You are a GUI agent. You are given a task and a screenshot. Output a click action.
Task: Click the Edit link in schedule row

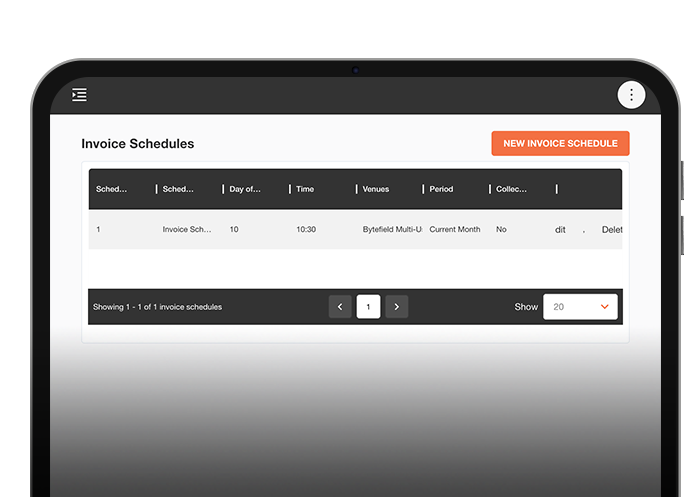(x=560, y=230)
